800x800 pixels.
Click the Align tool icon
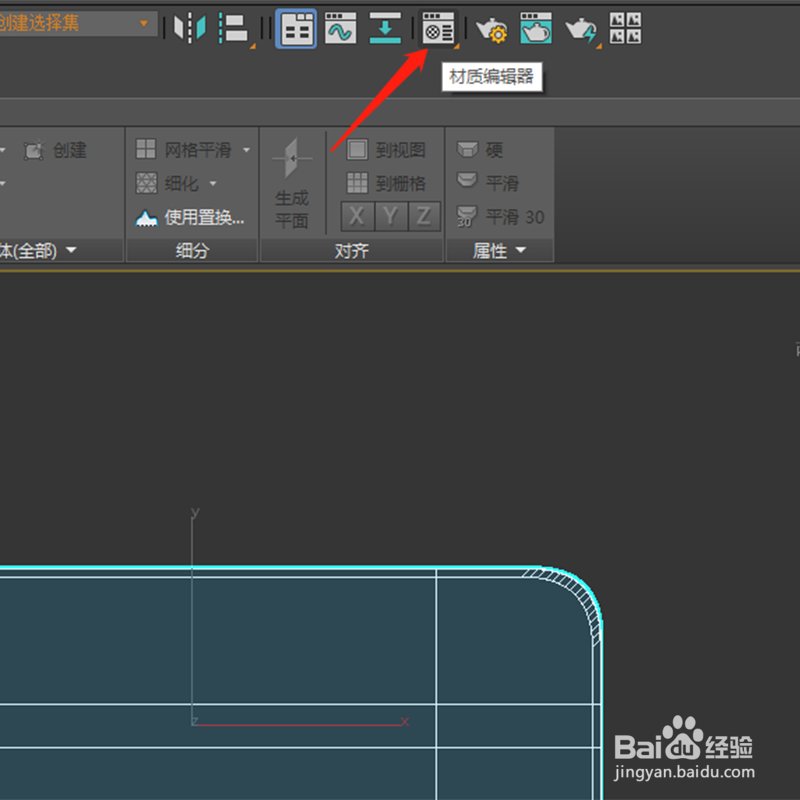[234, 29]
